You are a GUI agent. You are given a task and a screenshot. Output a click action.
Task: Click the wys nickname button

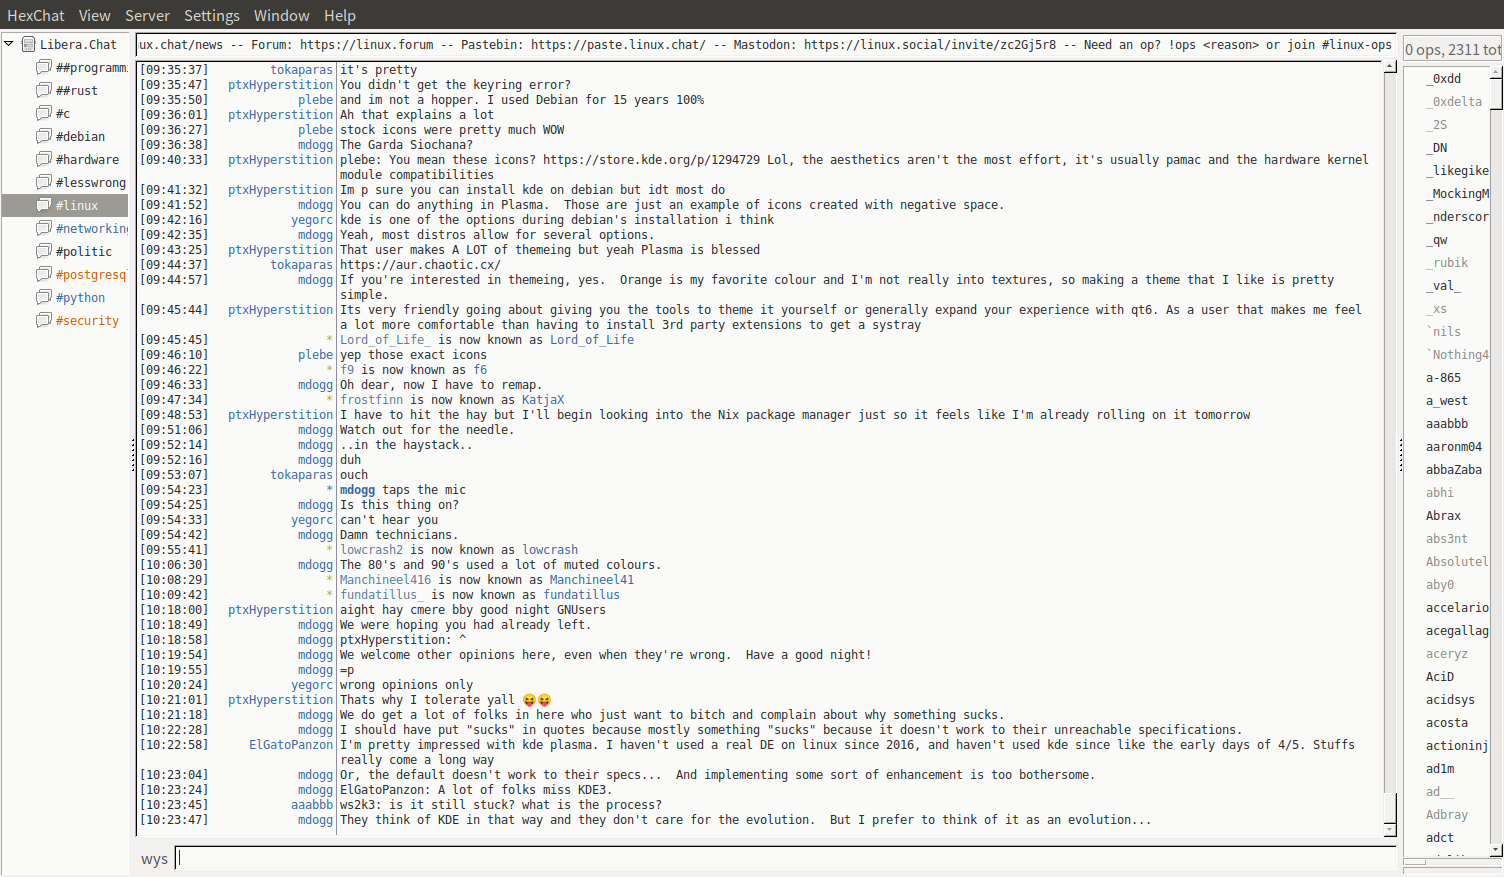click(x=154, y=859)
